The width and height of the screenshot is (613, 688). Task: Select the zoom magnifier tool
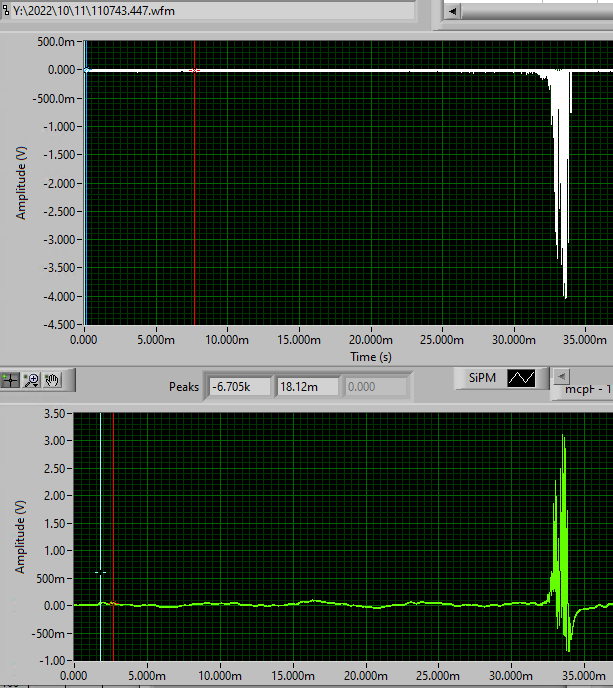[32, 380]
